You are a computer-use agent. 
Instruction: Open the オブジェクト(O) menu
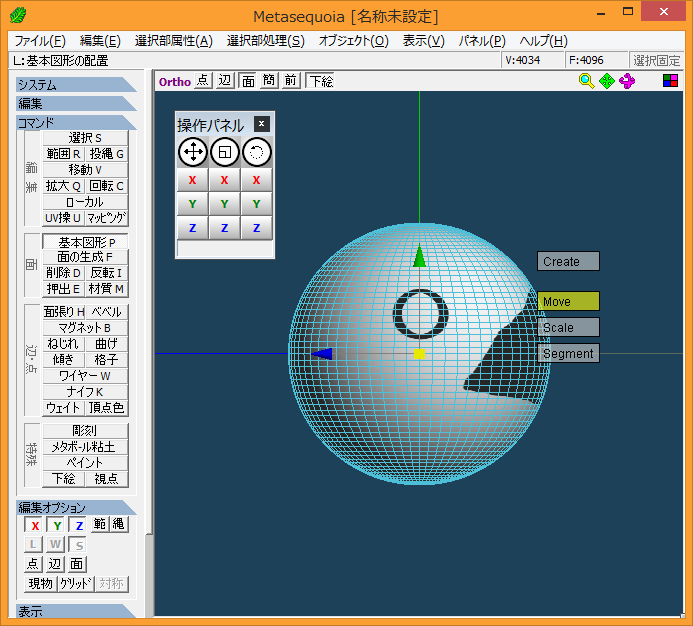354,41
